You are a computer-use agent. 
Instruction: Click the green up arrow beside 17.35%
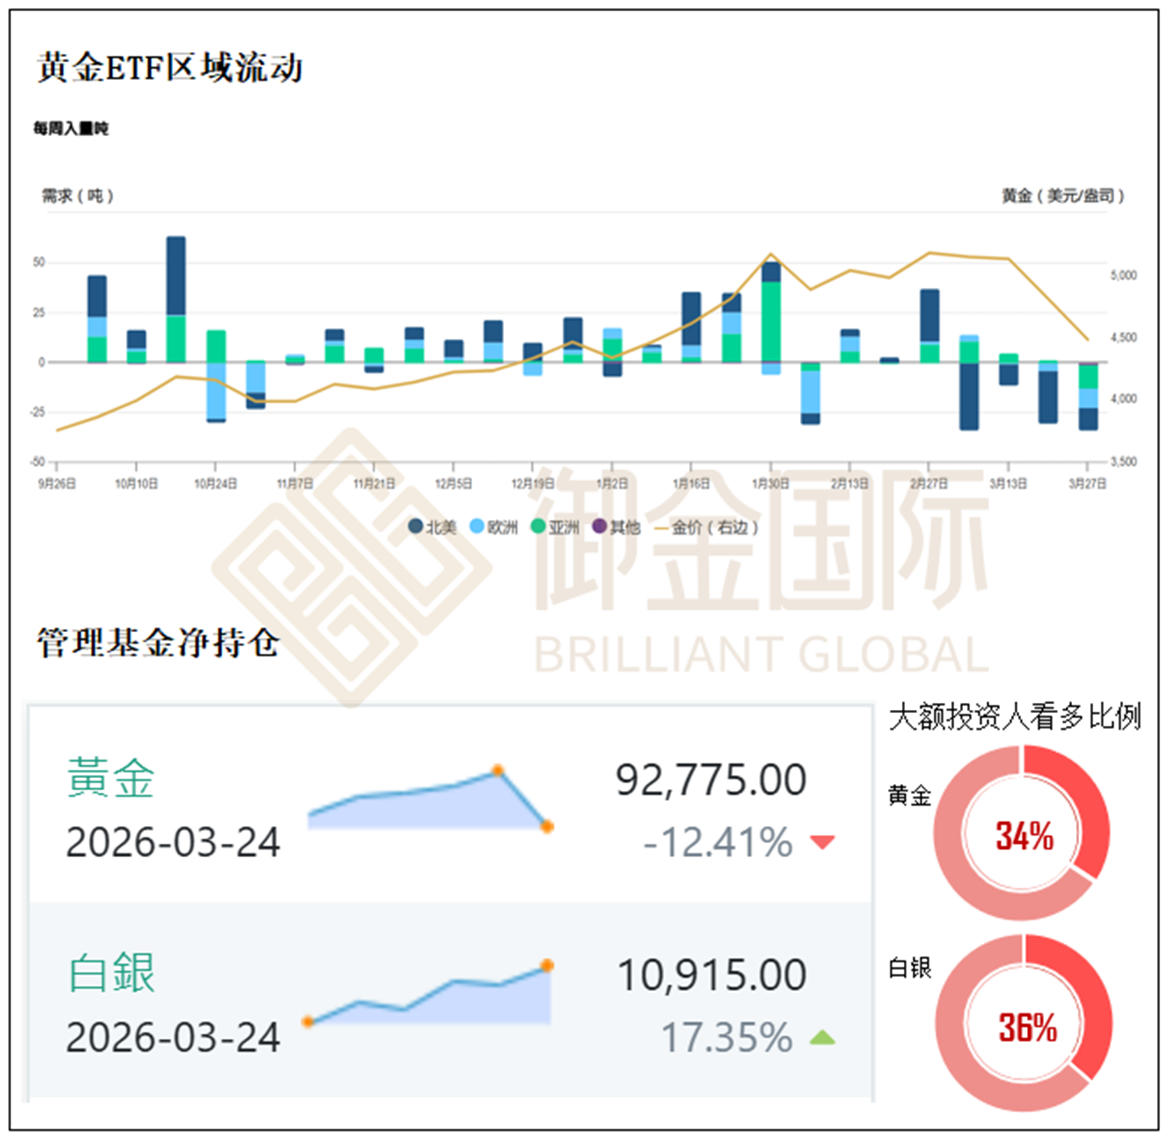click(822, 1038)
